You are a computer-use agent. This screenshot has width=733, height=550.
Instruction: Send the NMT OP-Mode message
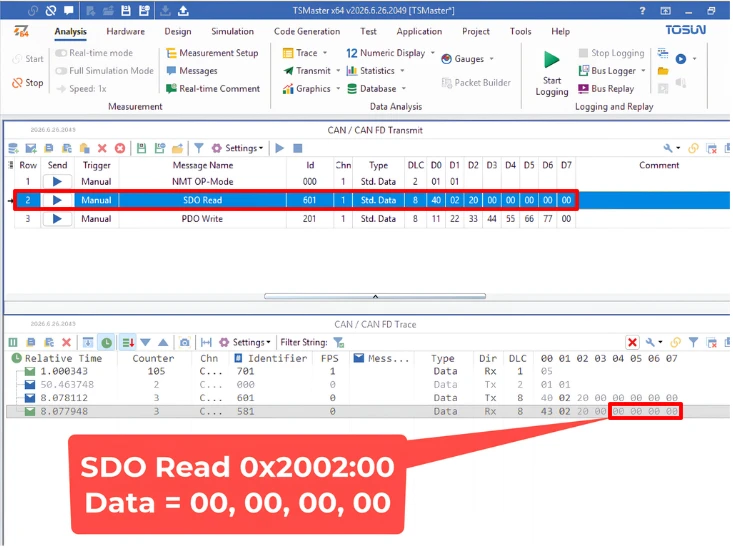(57, 181)
